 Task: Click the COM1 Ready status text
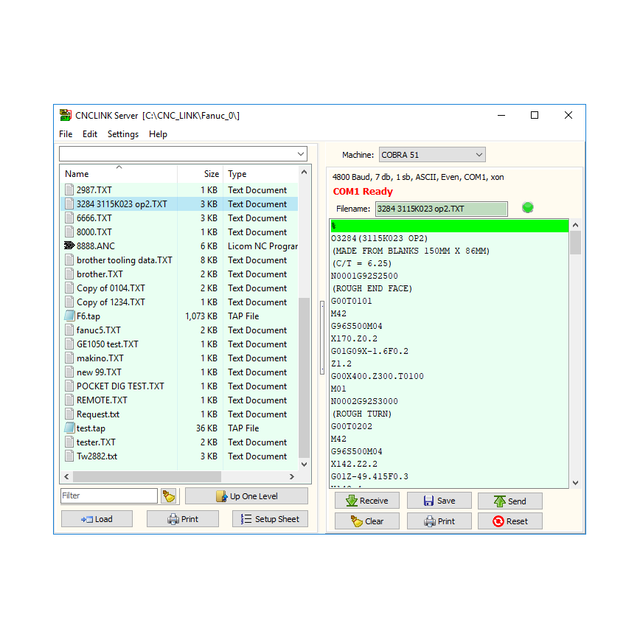pos(362,191)
